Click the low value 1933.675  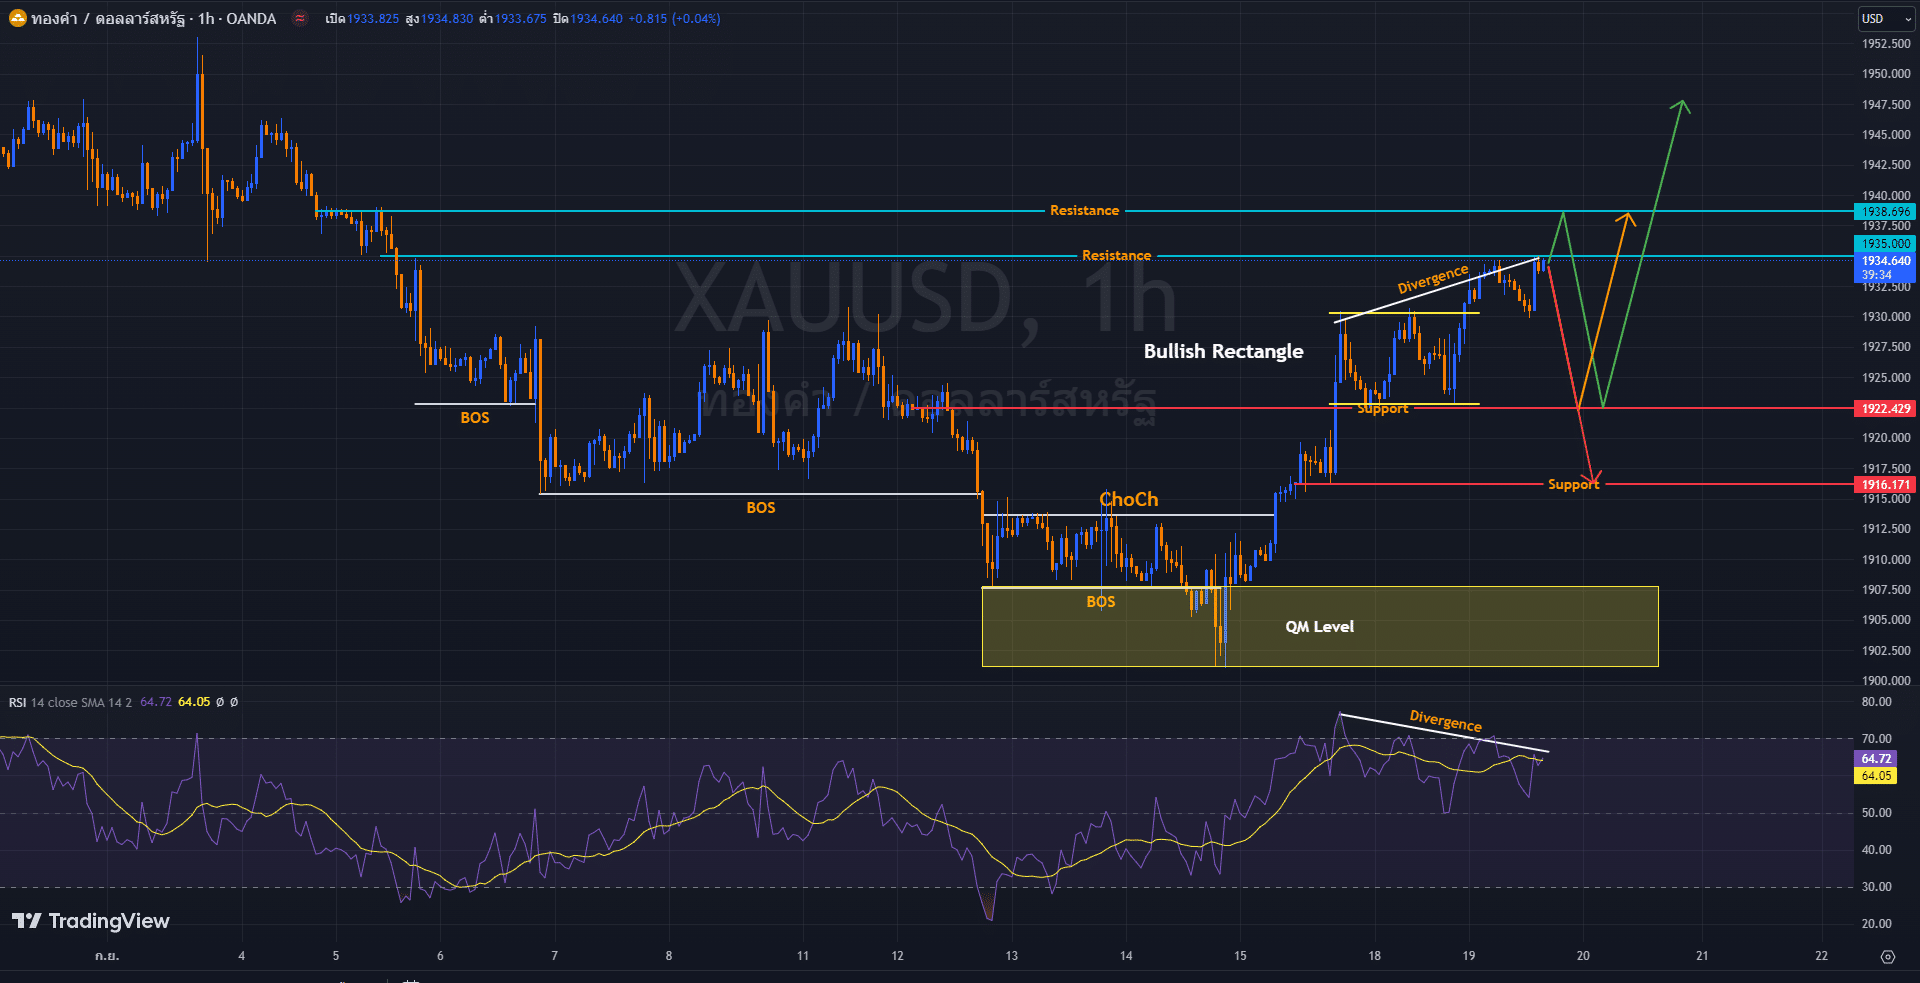(x=520, y=19)
